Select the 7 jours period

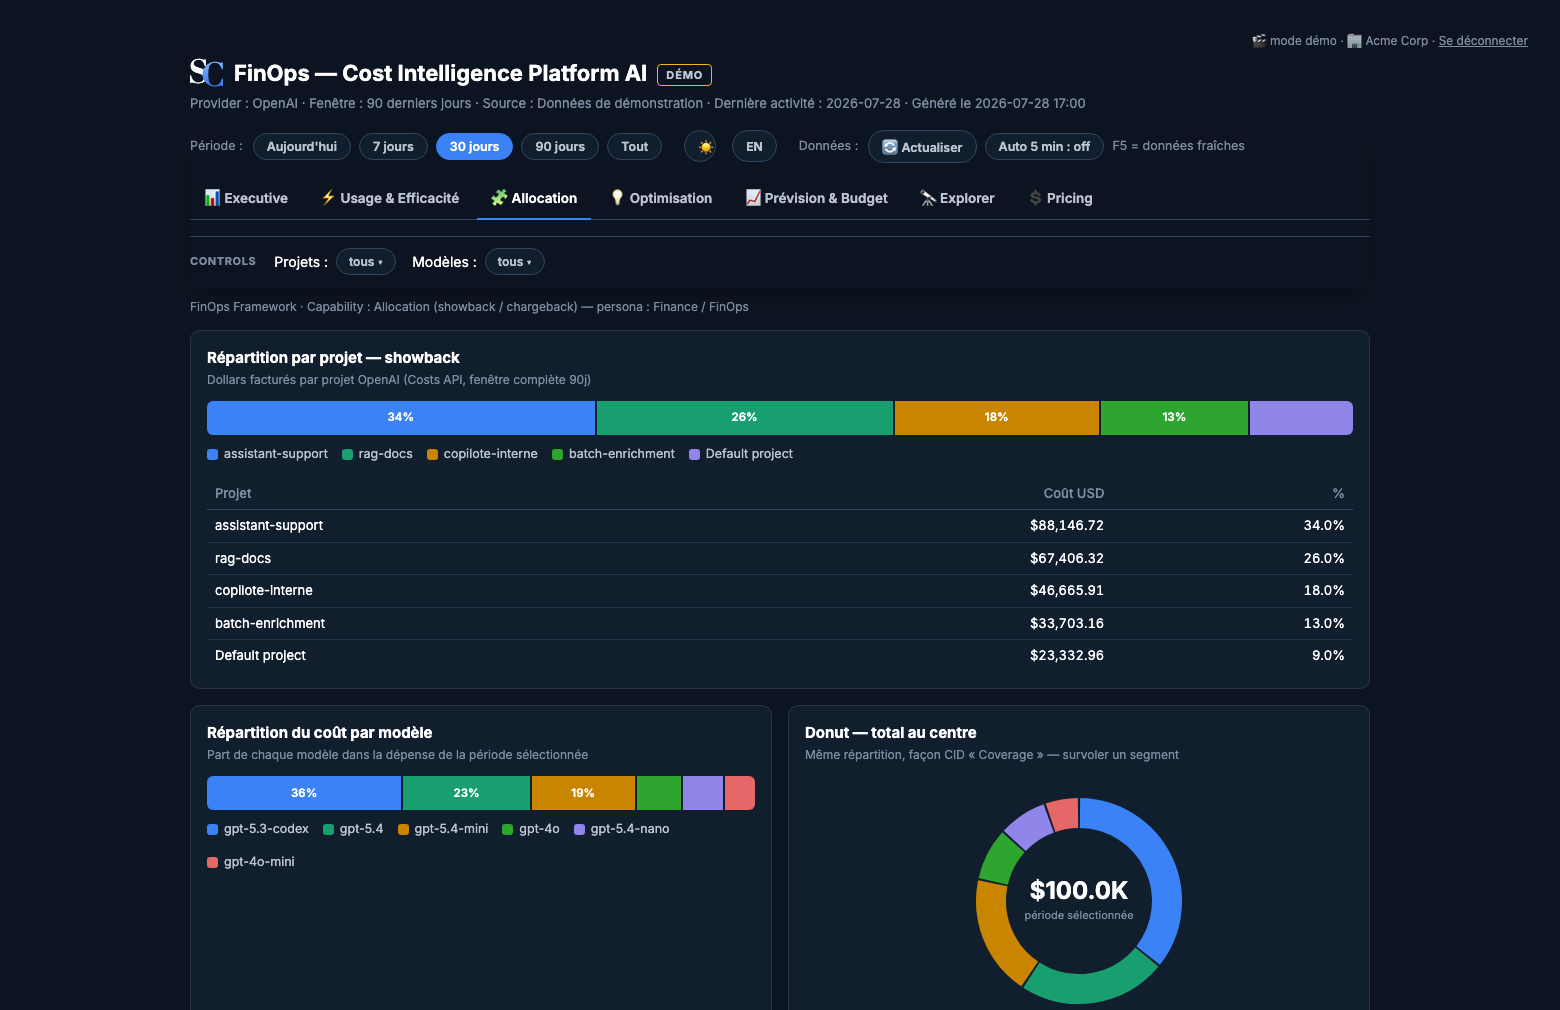pyautogui.click(x=393, y=147)
